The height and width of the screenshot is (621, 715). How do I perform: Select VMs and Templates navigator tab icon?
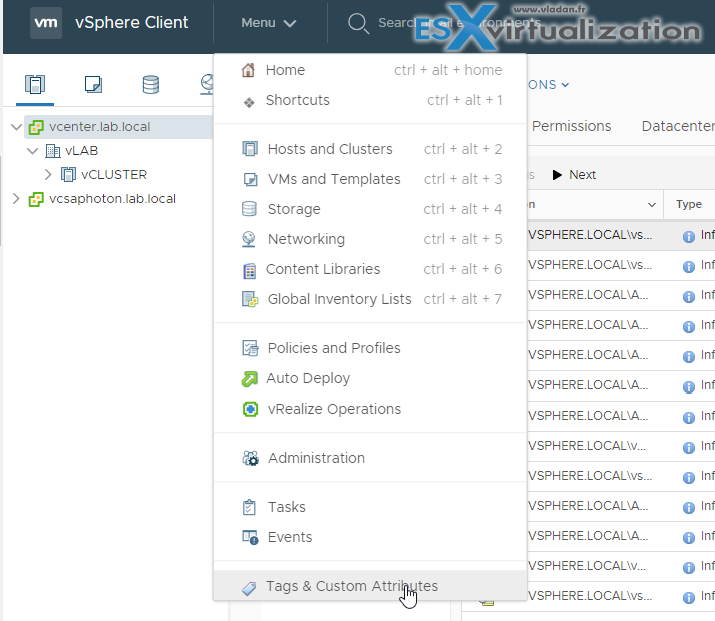(x=93, y=85)
